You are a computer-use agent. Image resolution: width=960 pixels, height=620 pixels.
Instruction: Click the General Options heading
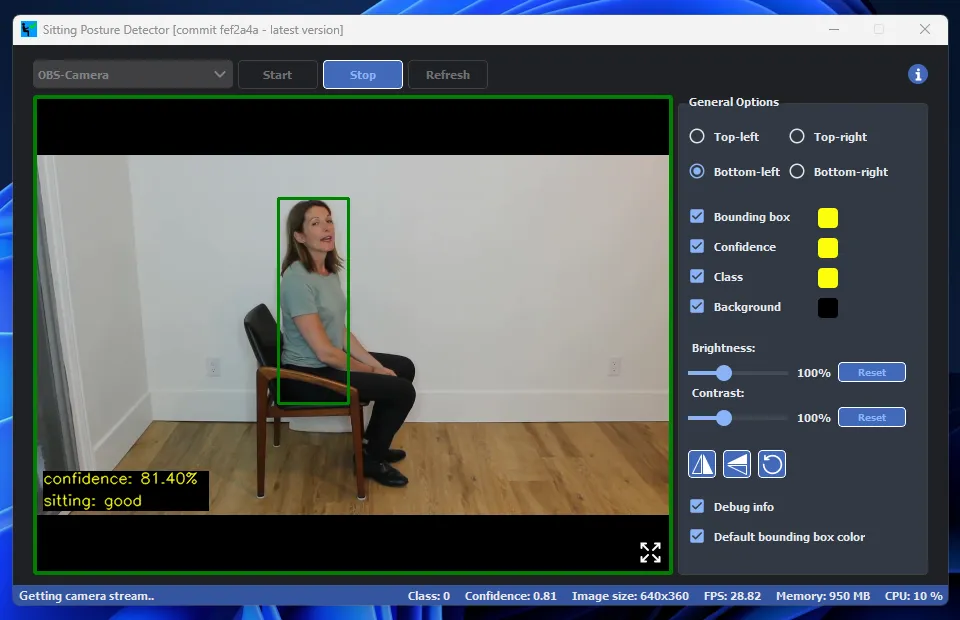point(733,102)
